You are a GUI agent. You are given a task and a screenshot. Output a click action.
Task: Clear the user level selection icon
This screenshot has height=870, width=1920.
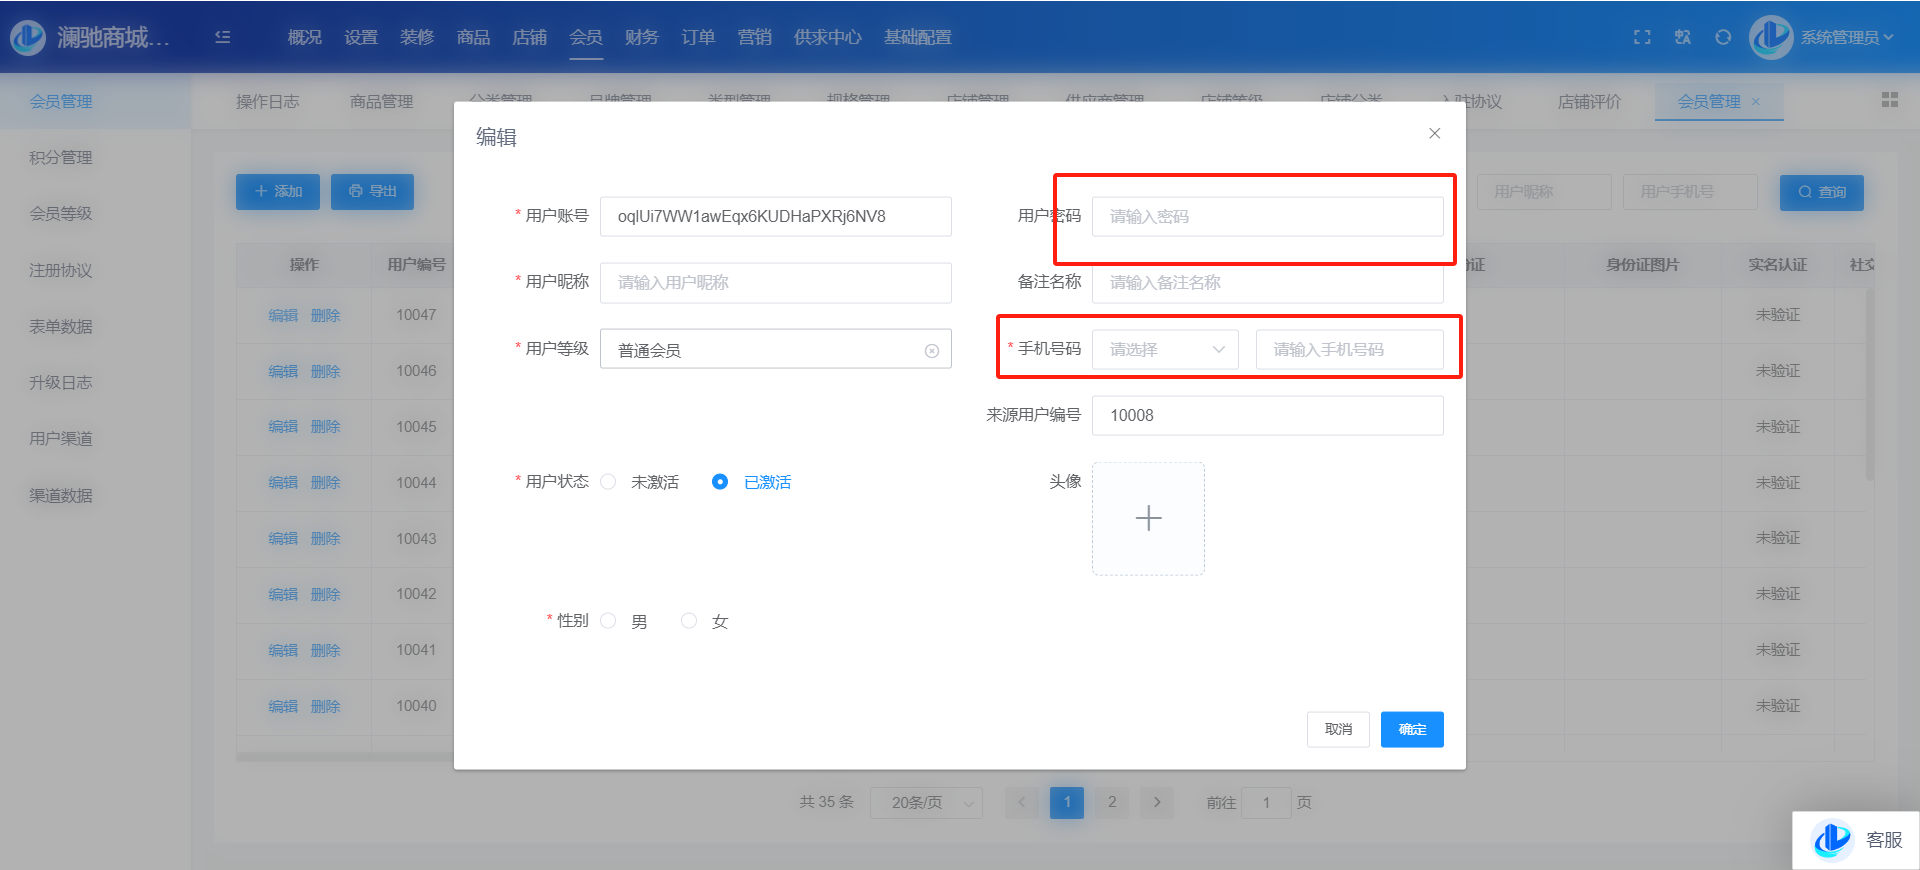(x=932, y=351)
